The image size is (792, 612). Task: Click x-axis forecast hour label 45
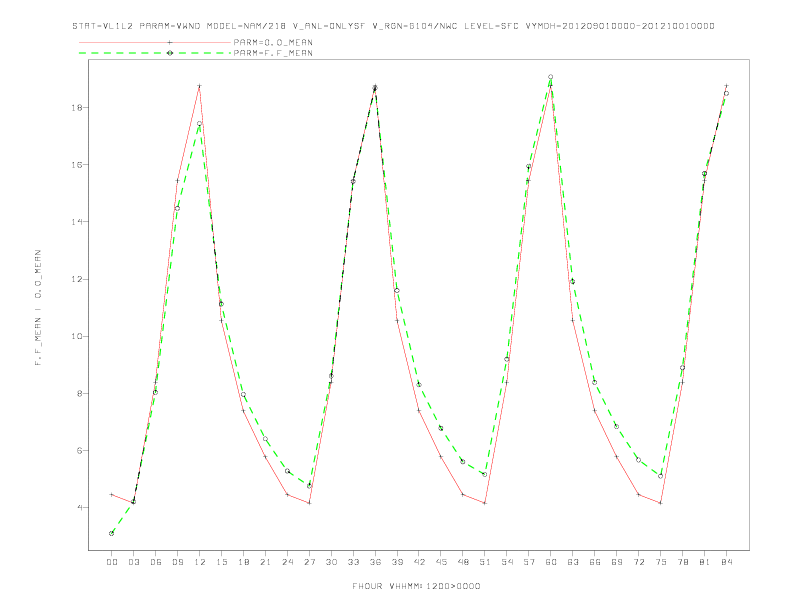pos(441,562)
